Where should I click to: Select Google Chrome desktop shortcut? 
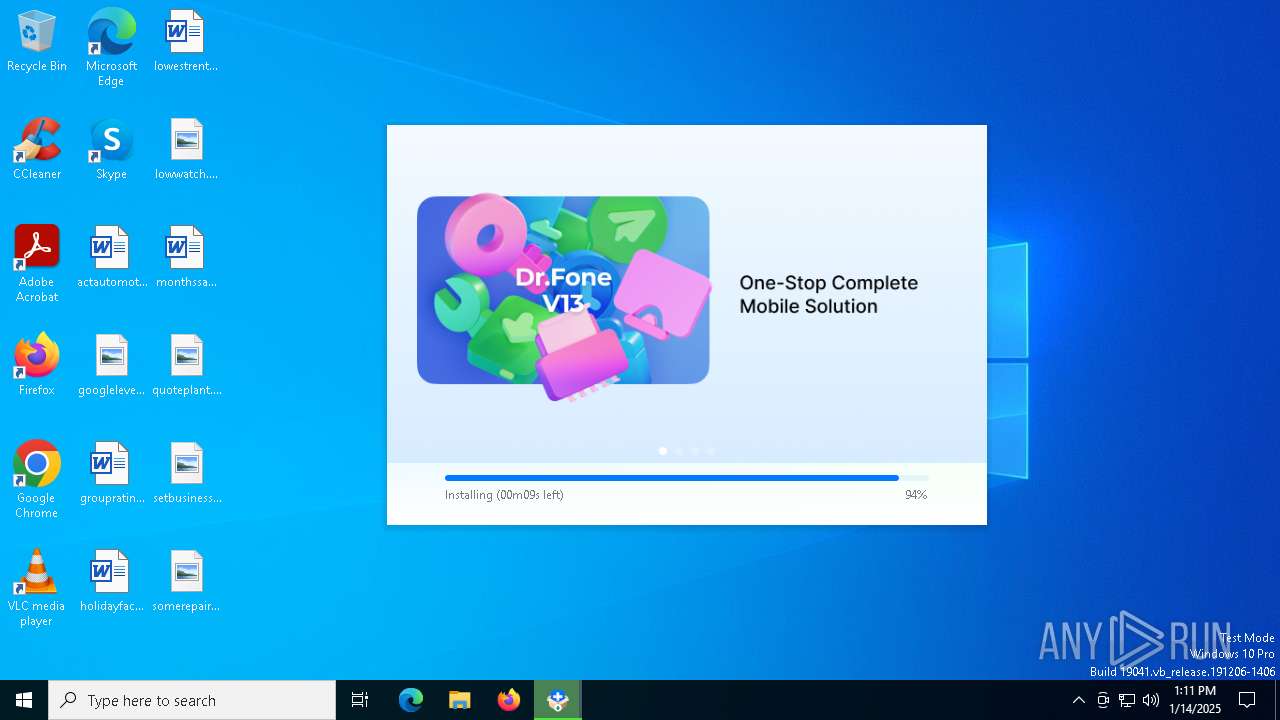click(x=36, y=480)
